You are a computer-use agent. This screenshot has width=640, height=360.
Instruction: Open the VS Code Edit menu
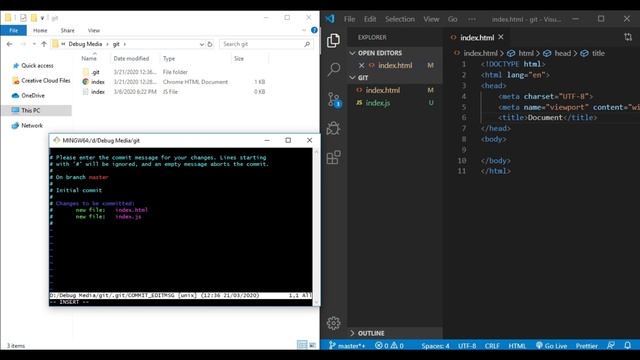click(370, 19)
